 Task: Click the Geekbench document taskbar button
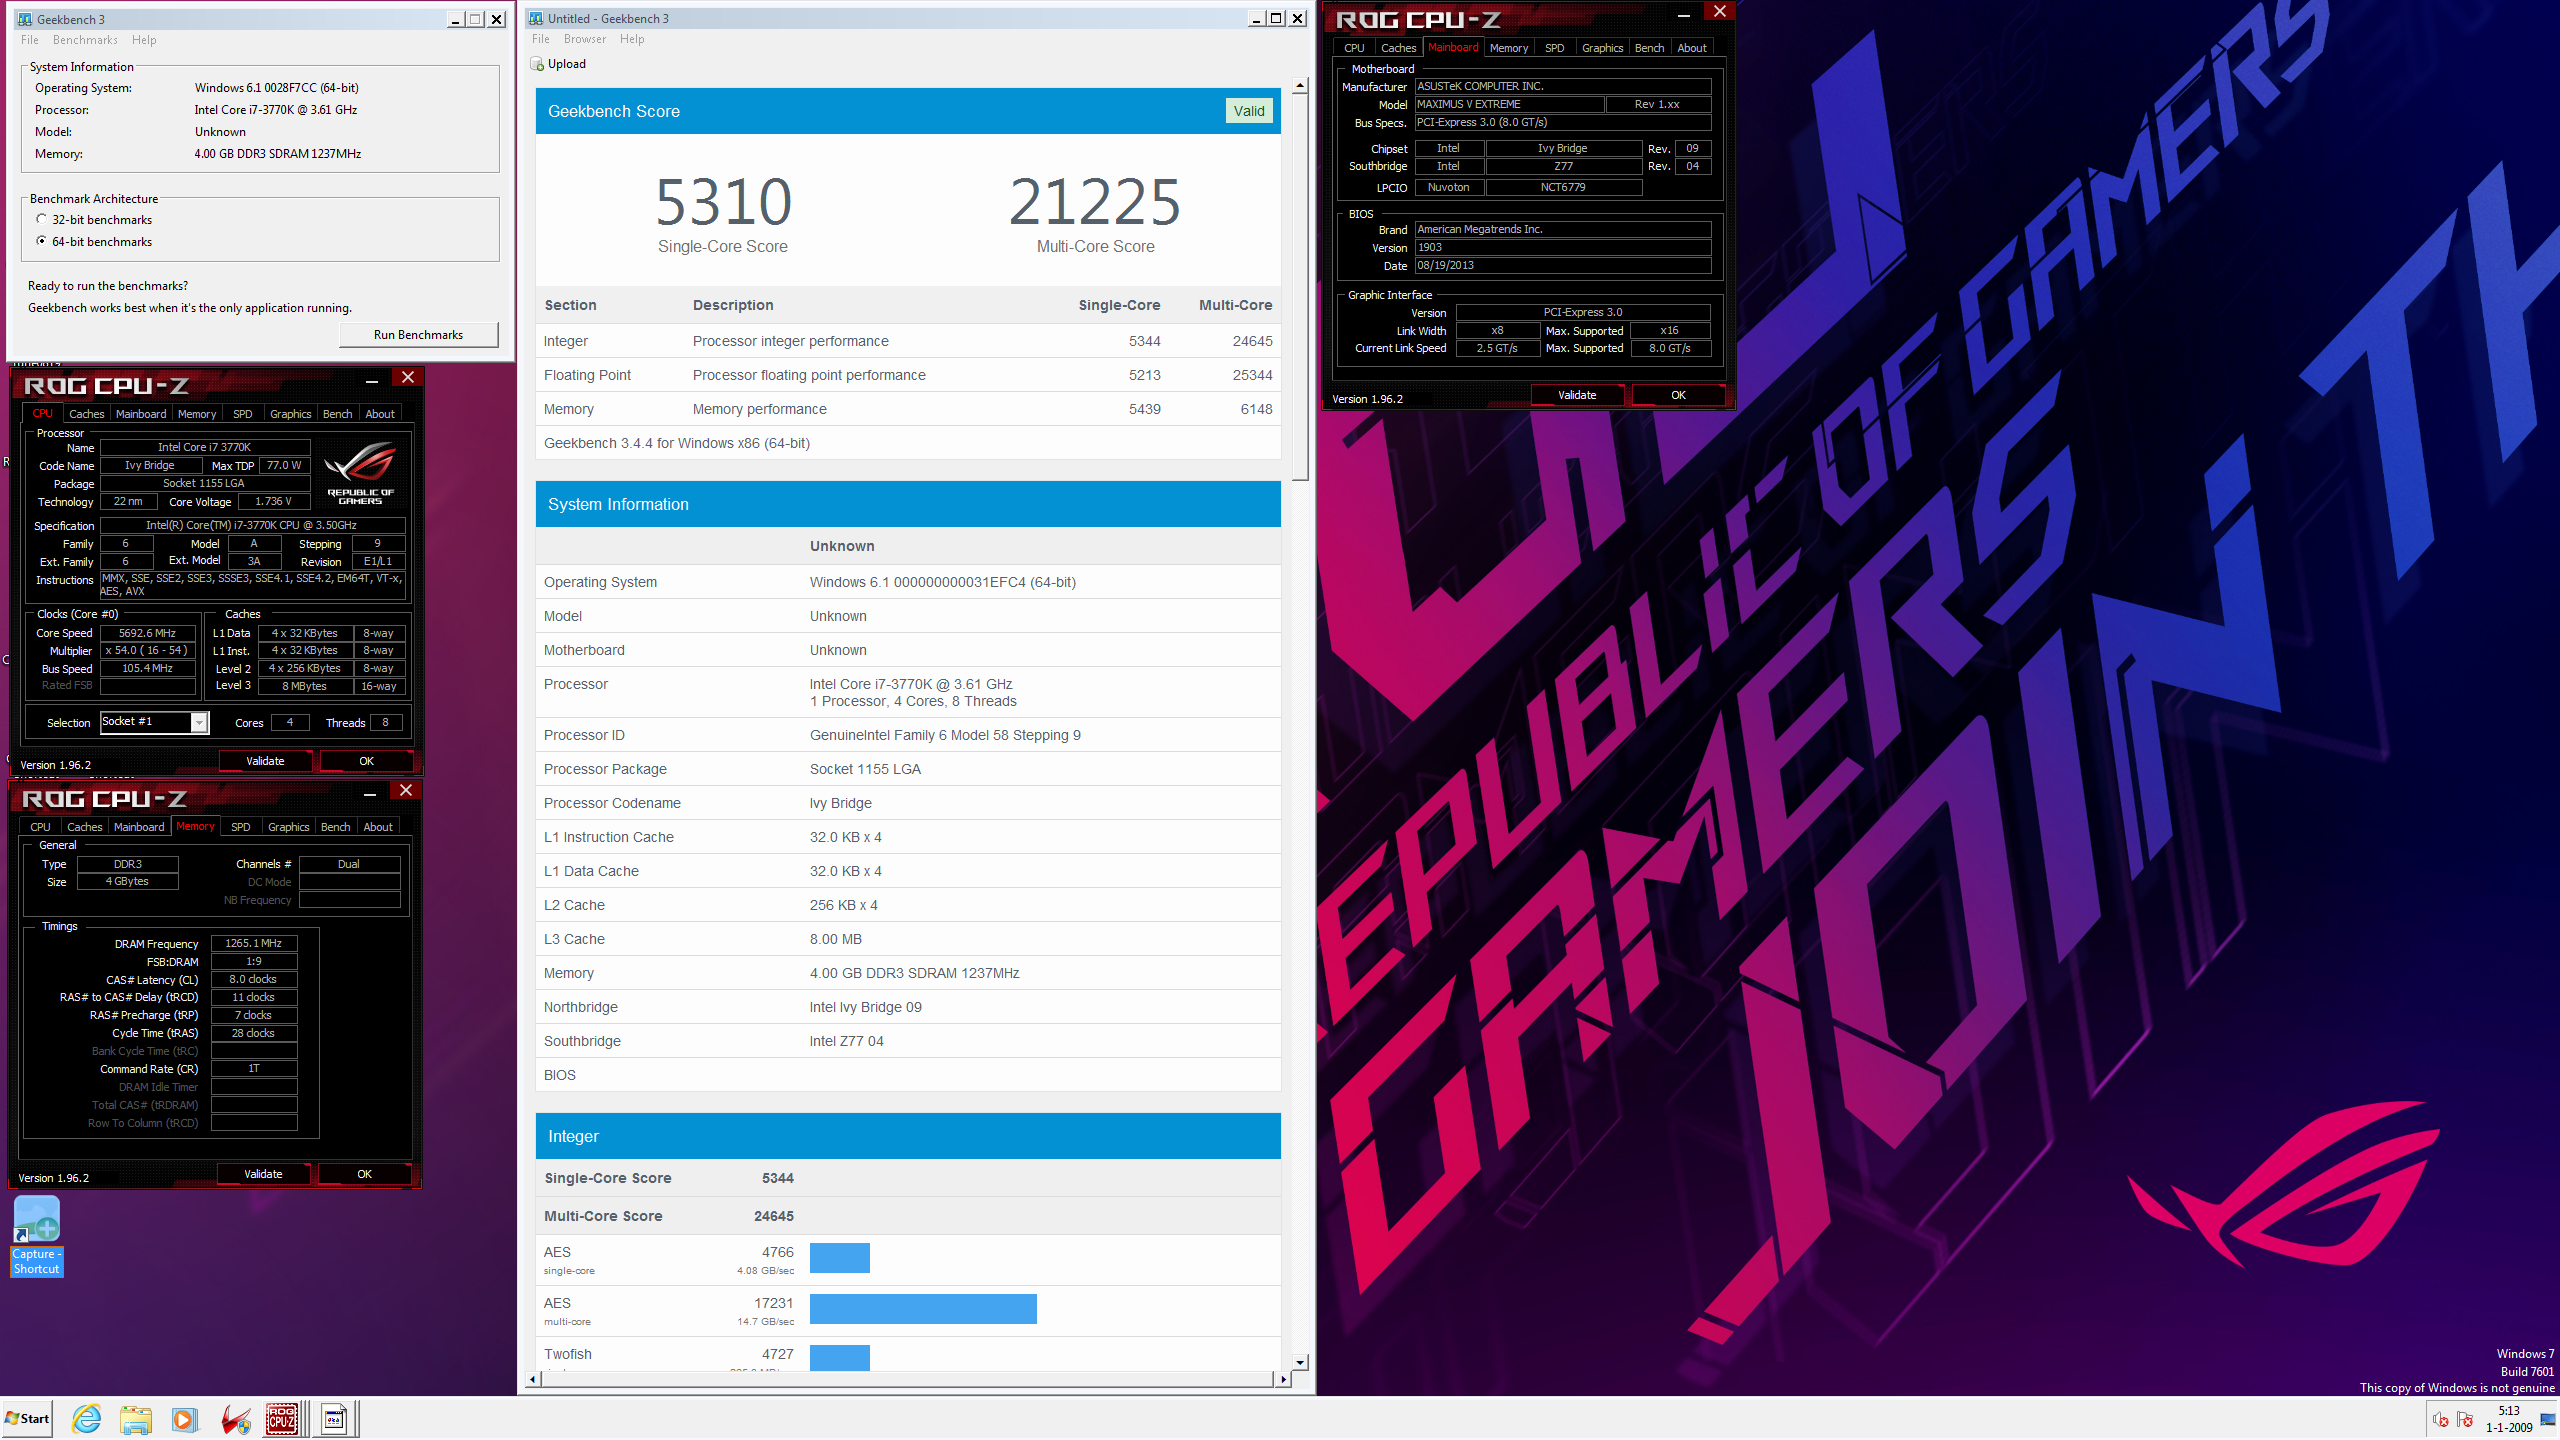(335, 1418)
